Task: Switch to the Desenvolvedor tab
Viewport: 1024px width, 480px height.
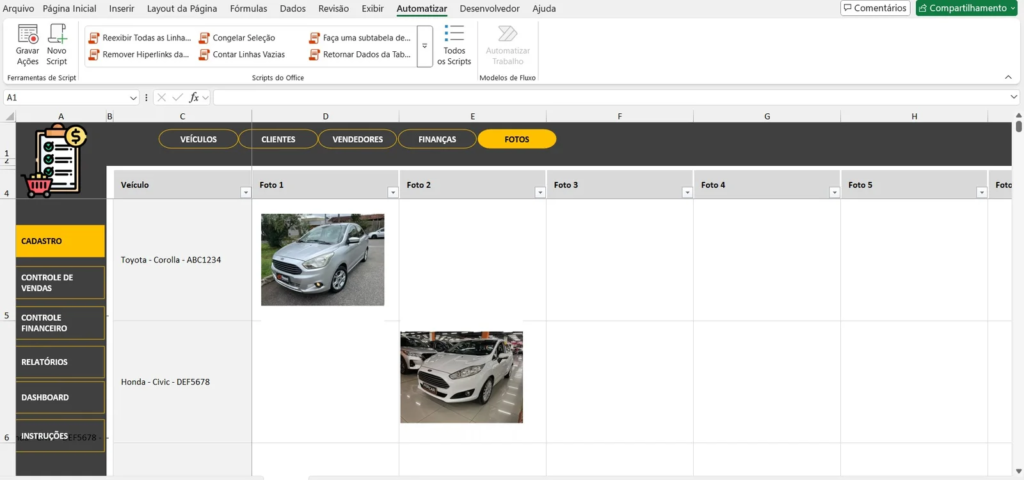Action: pyautogui.click(x=489, y=8)
